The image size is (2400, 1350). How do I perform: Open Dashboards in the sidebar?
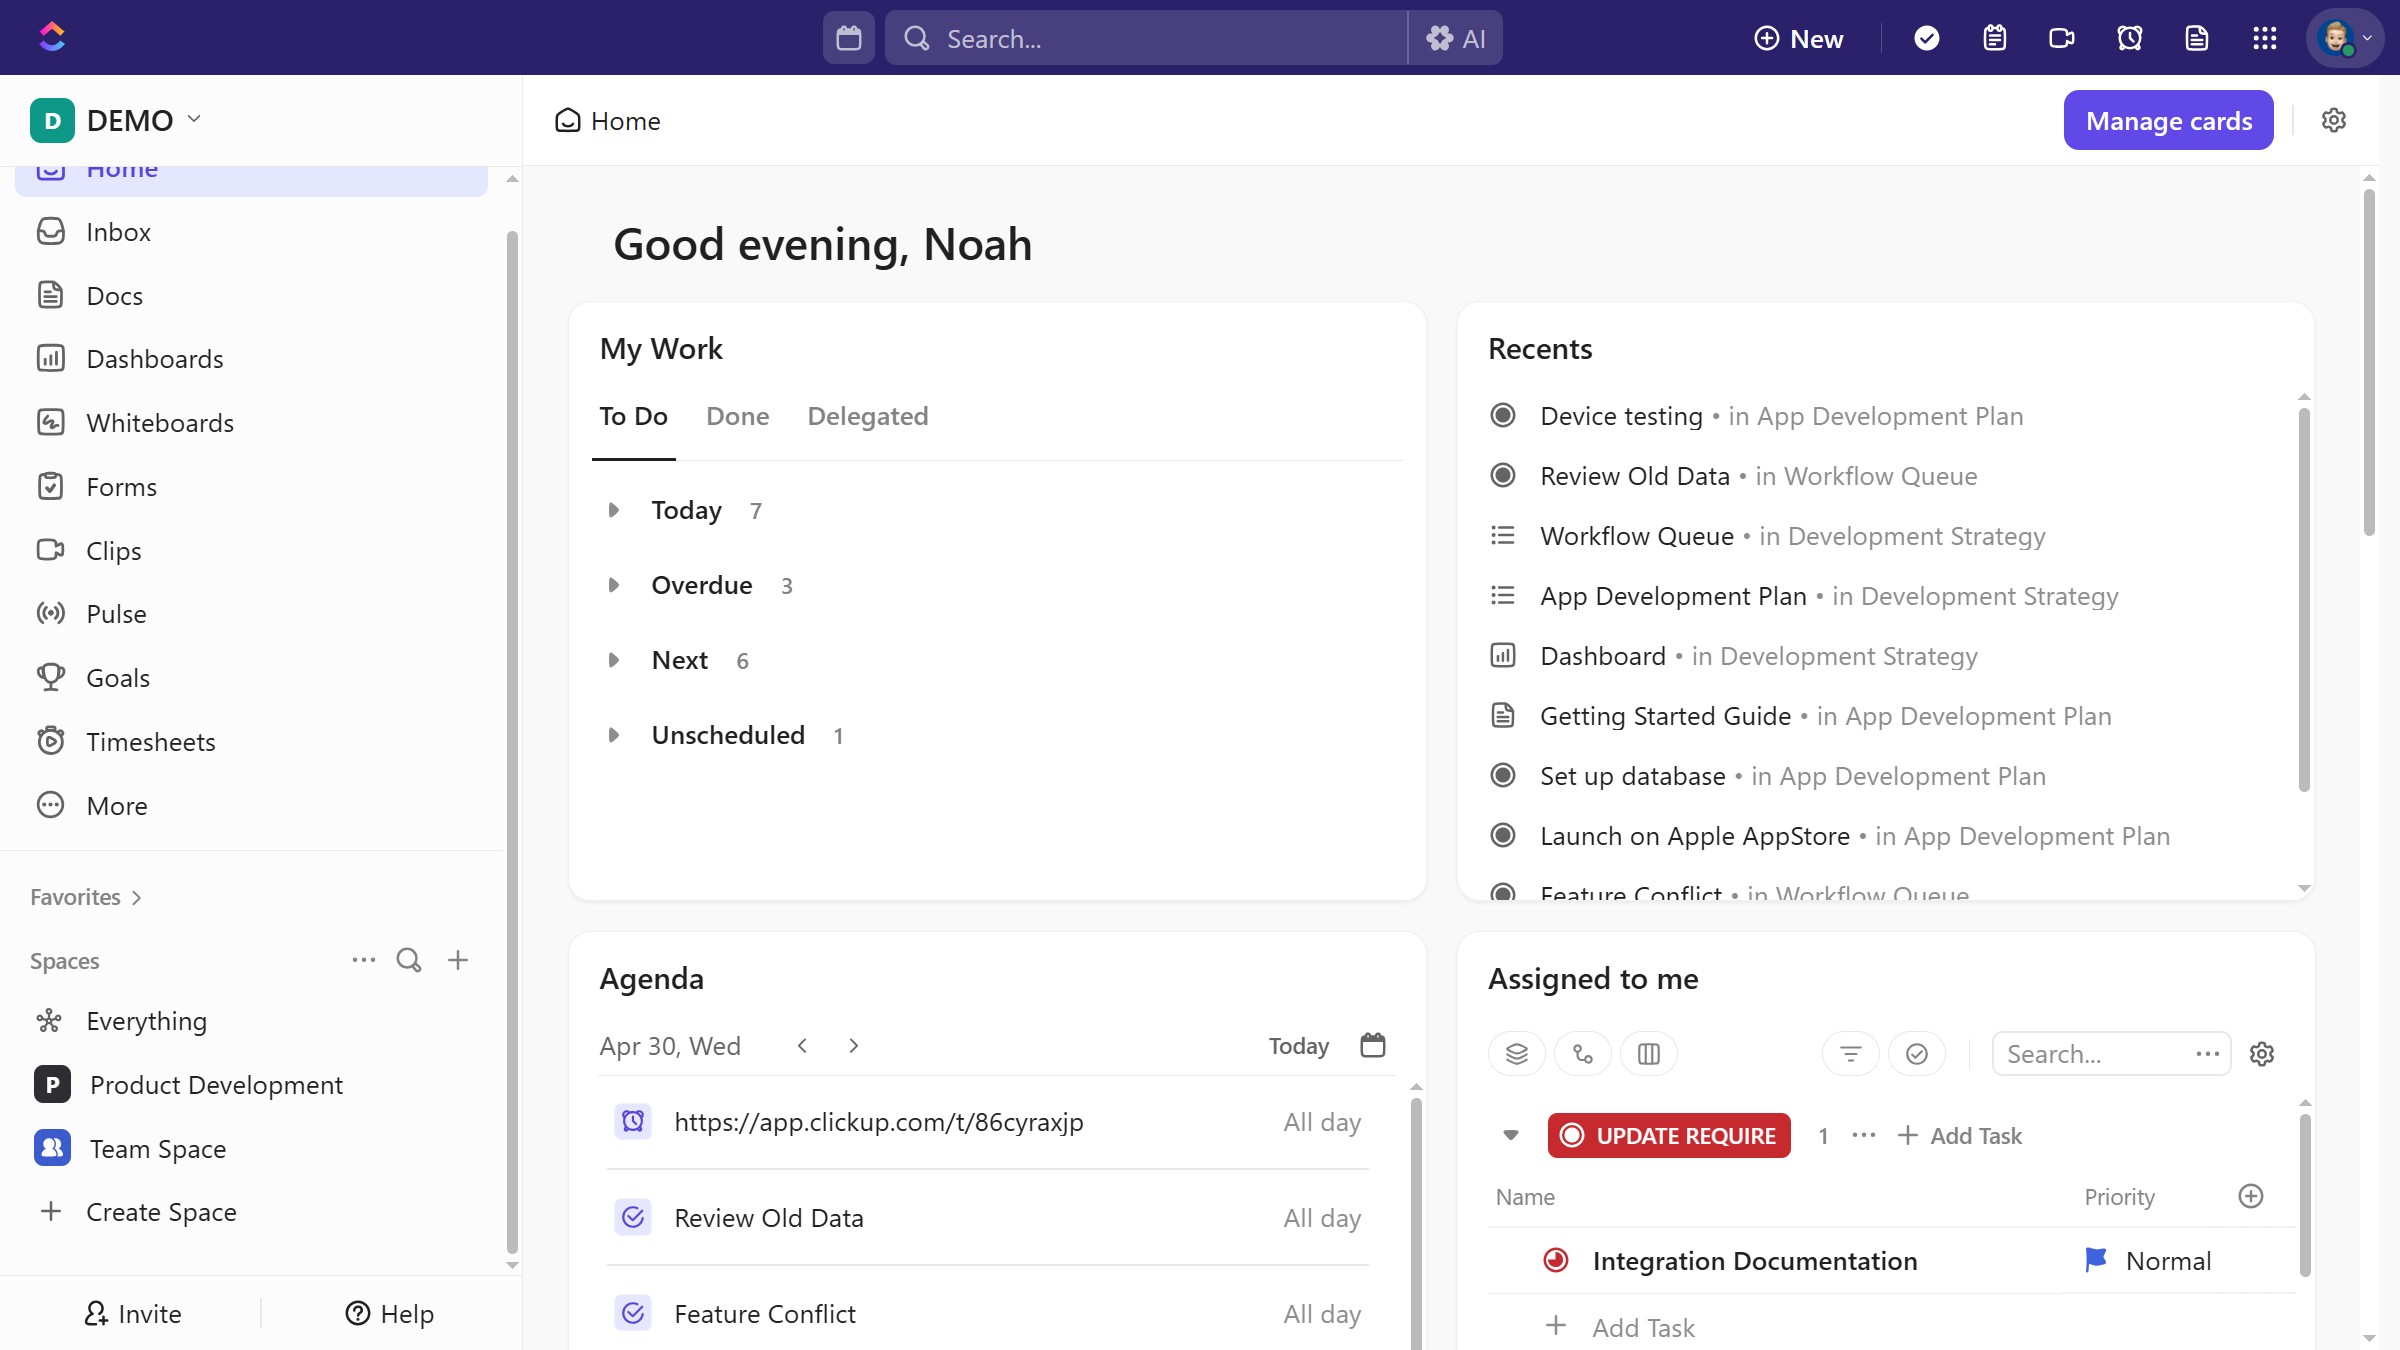pyautogui.click(x=250, y=359)
